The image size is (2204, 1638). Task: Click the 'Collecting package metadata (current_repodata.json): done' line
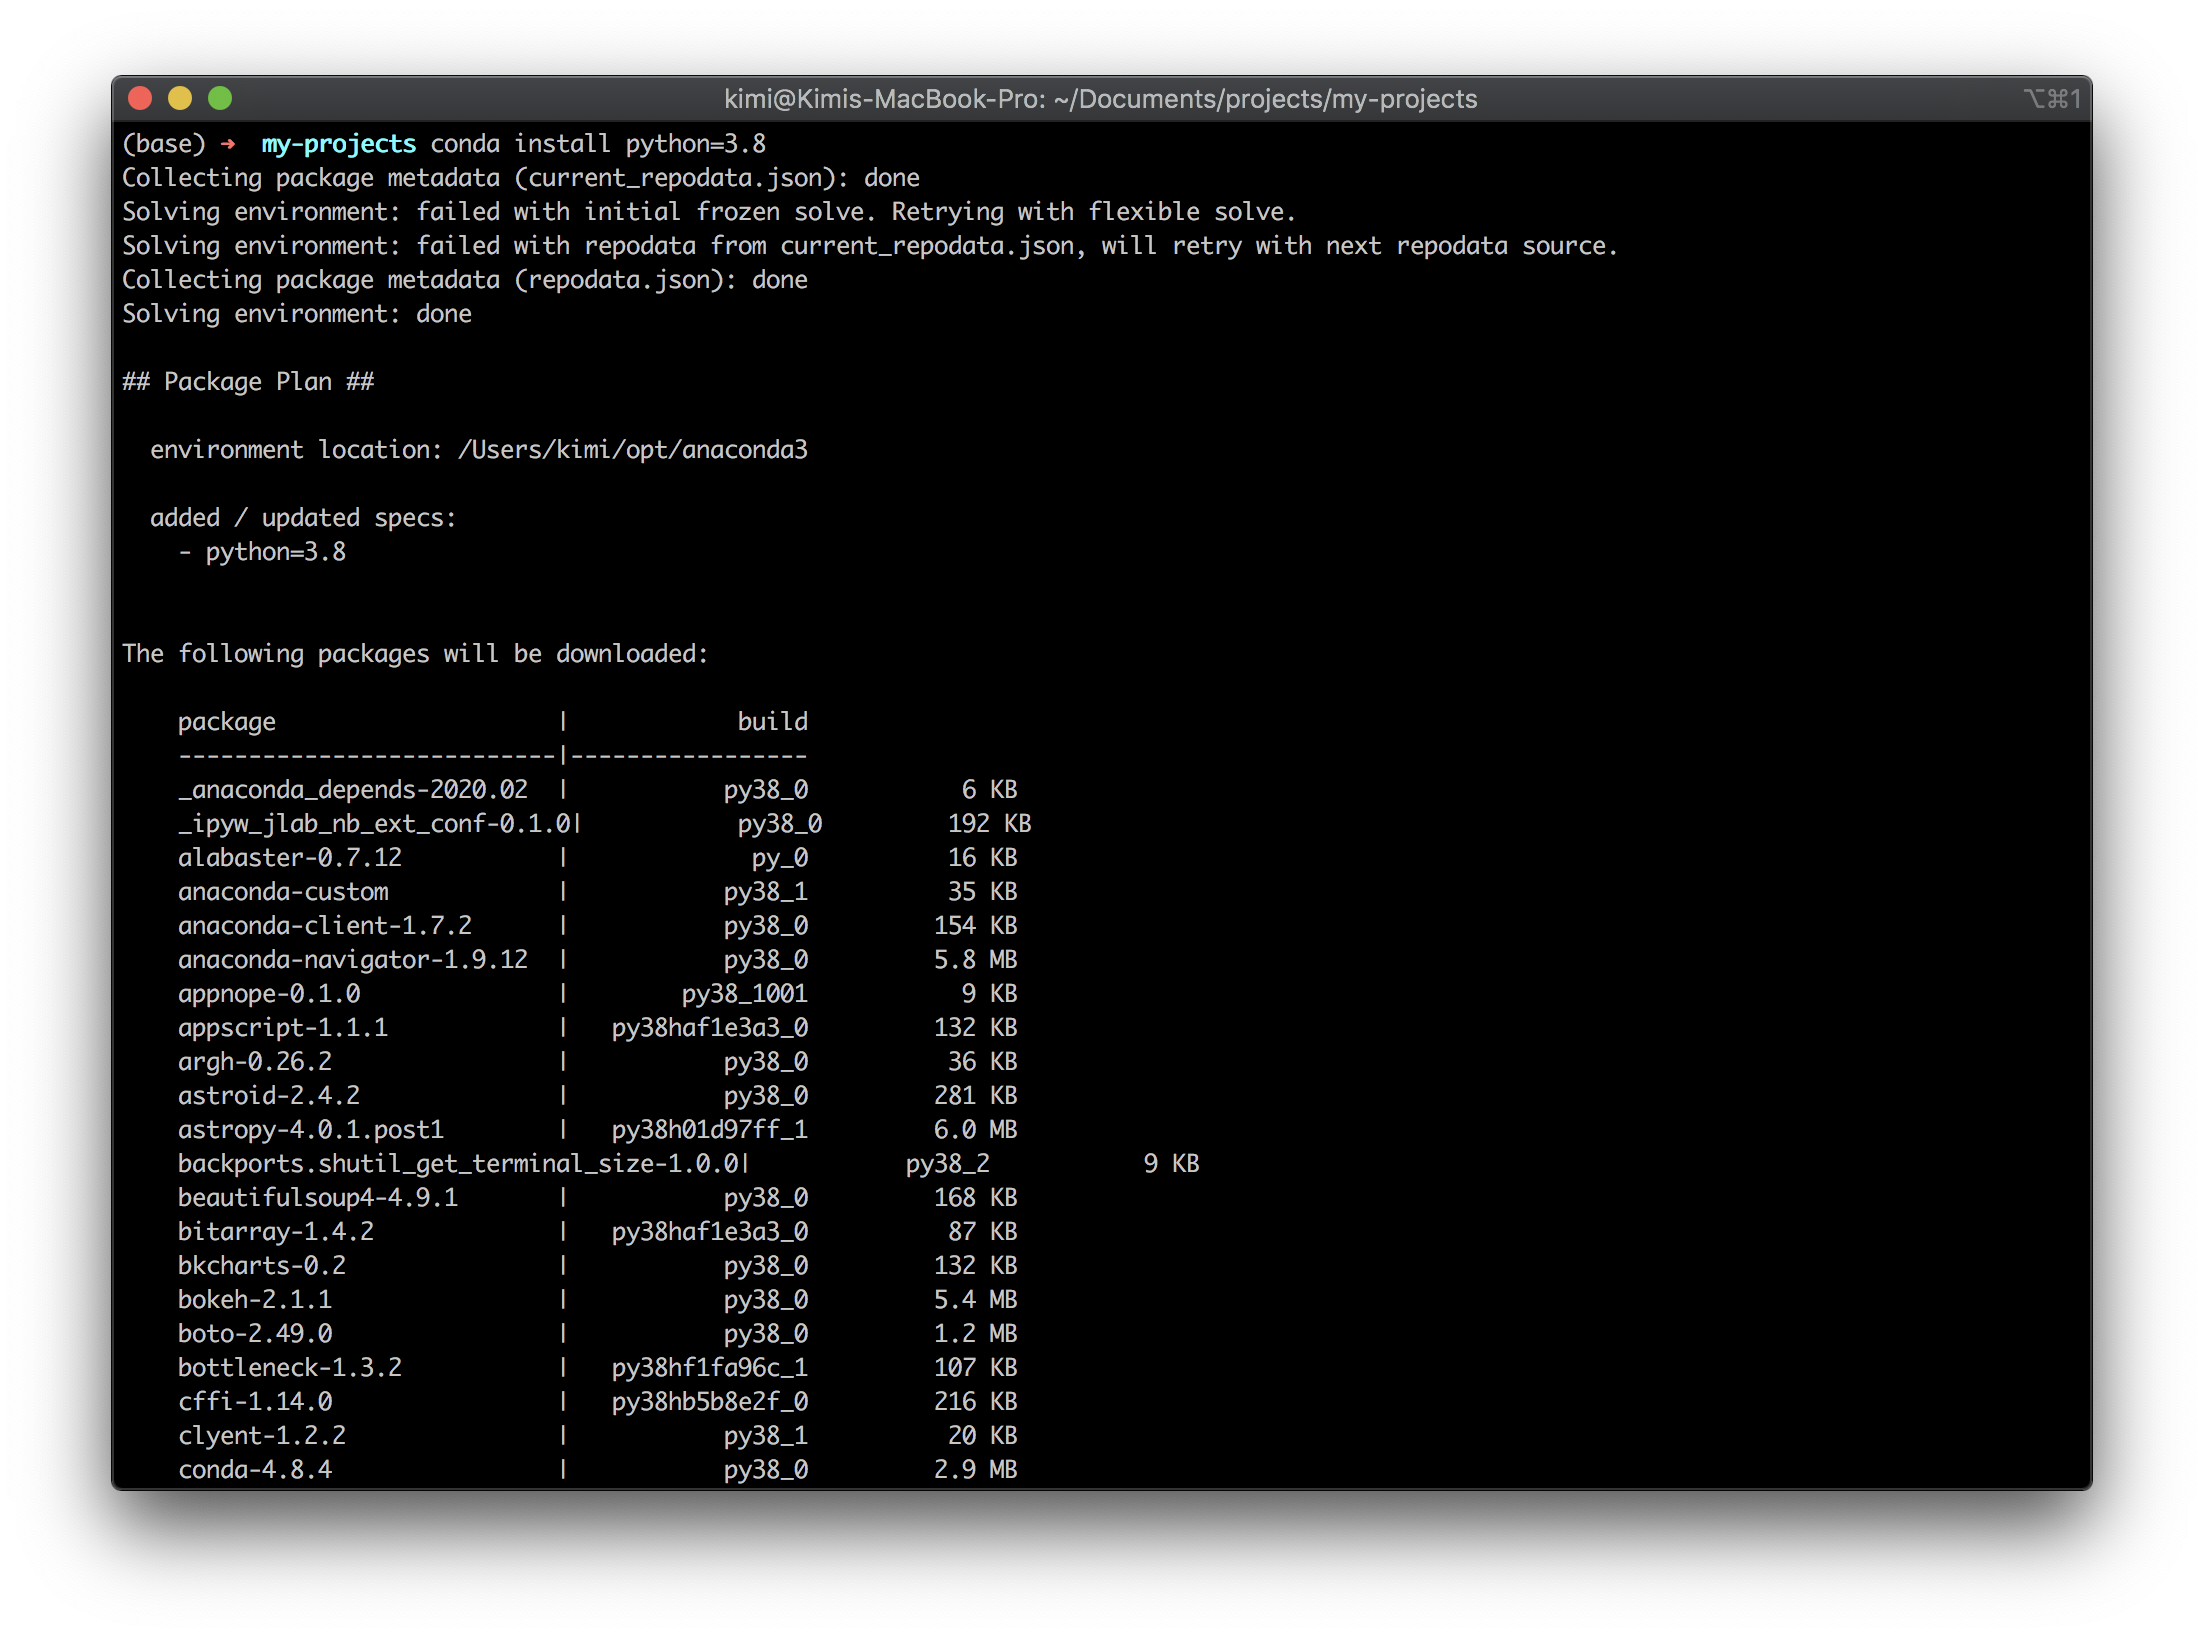[521, 178]
